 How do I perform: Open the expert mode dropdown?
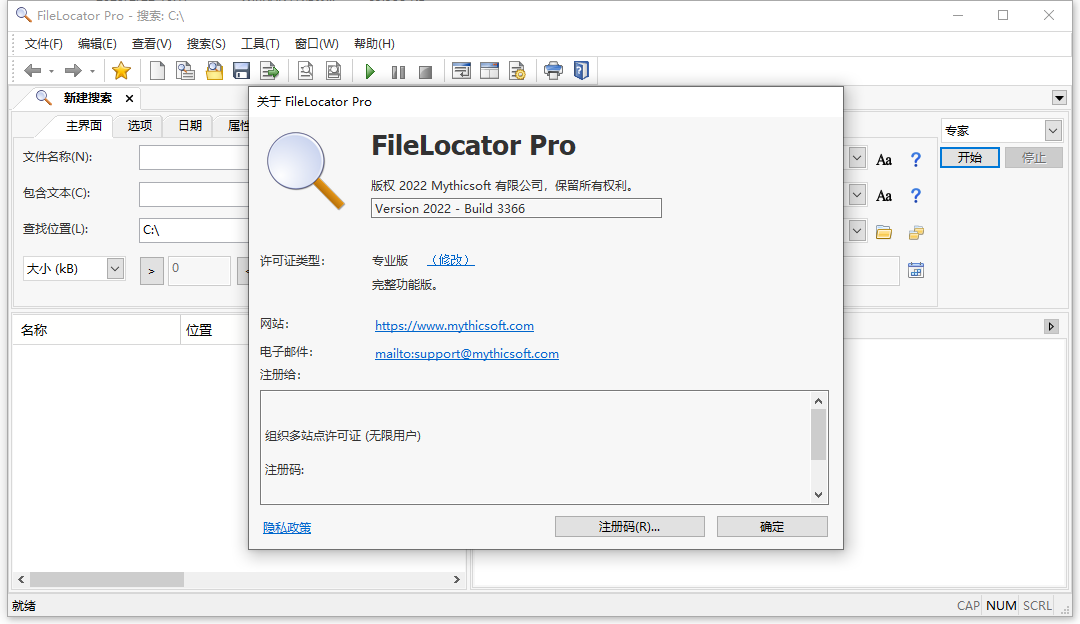pos(1052,130)
